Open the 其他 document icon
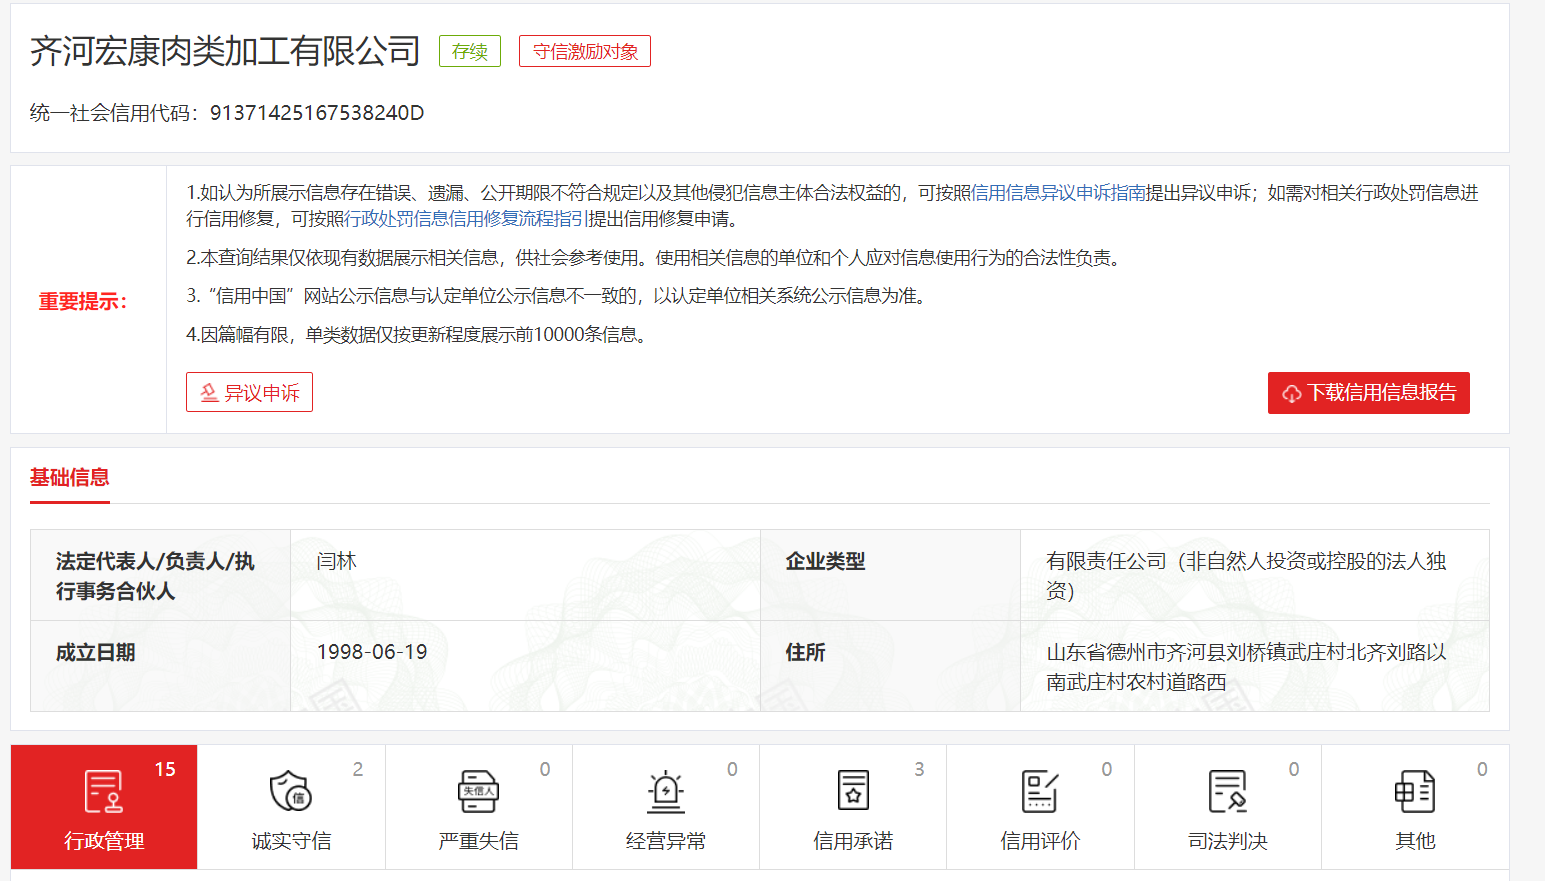Viewport: 1545px width, 881px height. (1415, 791)
